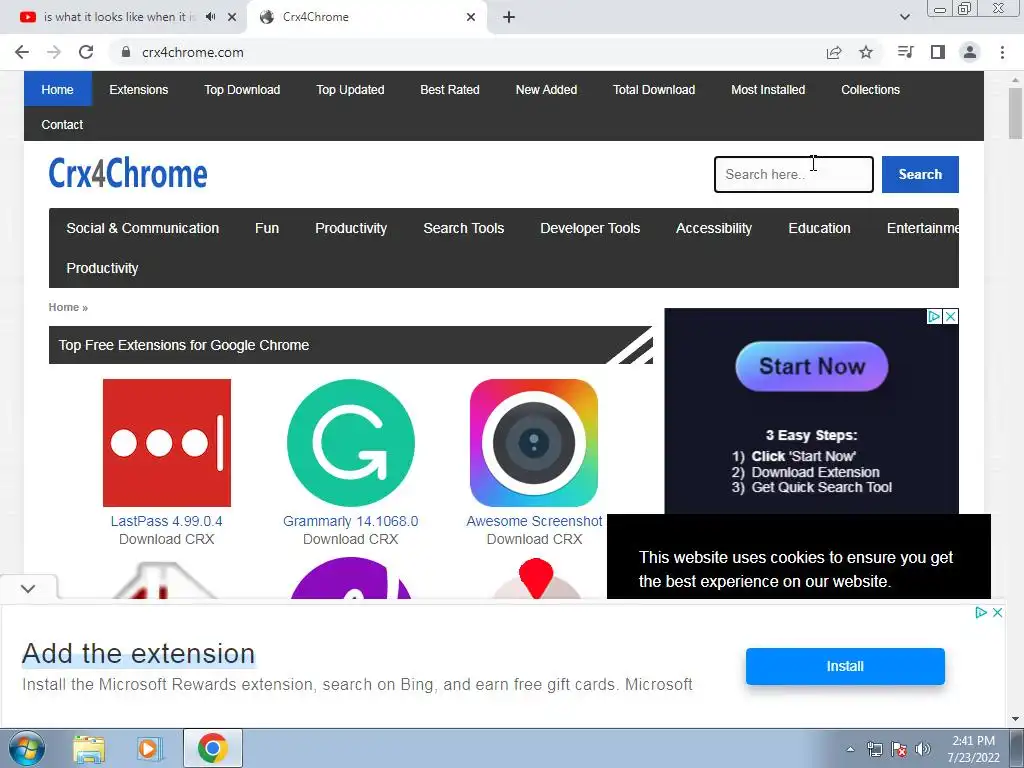This screenshot has width=1024, height=768.
Task: Open the Awesome Screenshot title link
Action: click(534, 521)
